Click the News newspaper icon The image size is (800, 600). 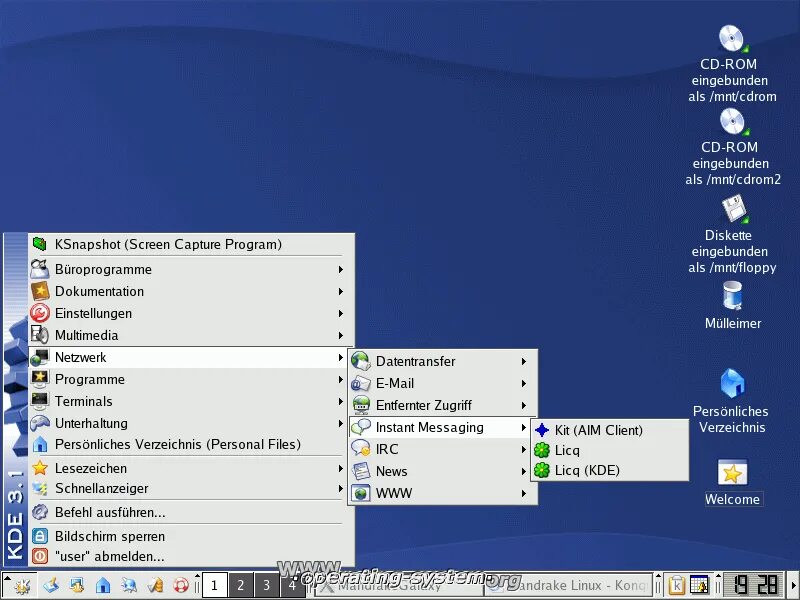click(x=361, y=471)
